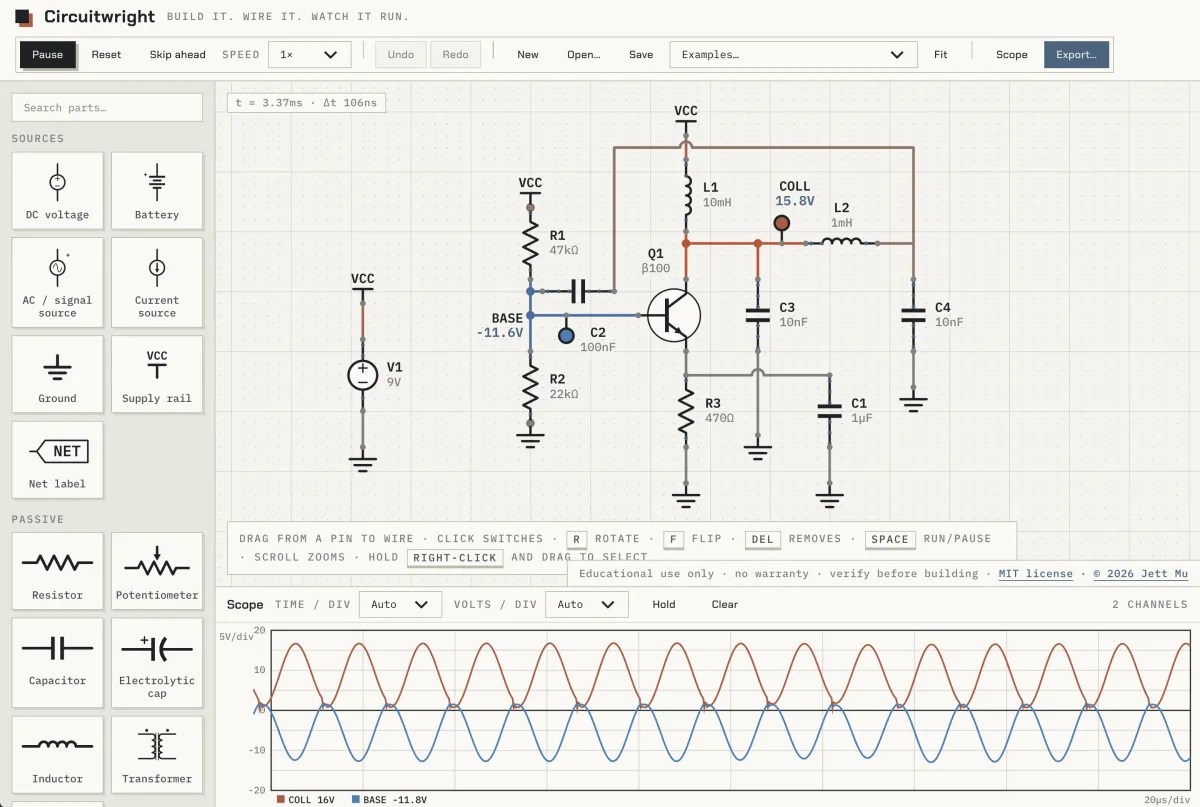Click the Export… button
Viewport: 1200px width, 807px height.
(x=1076, y=54)
